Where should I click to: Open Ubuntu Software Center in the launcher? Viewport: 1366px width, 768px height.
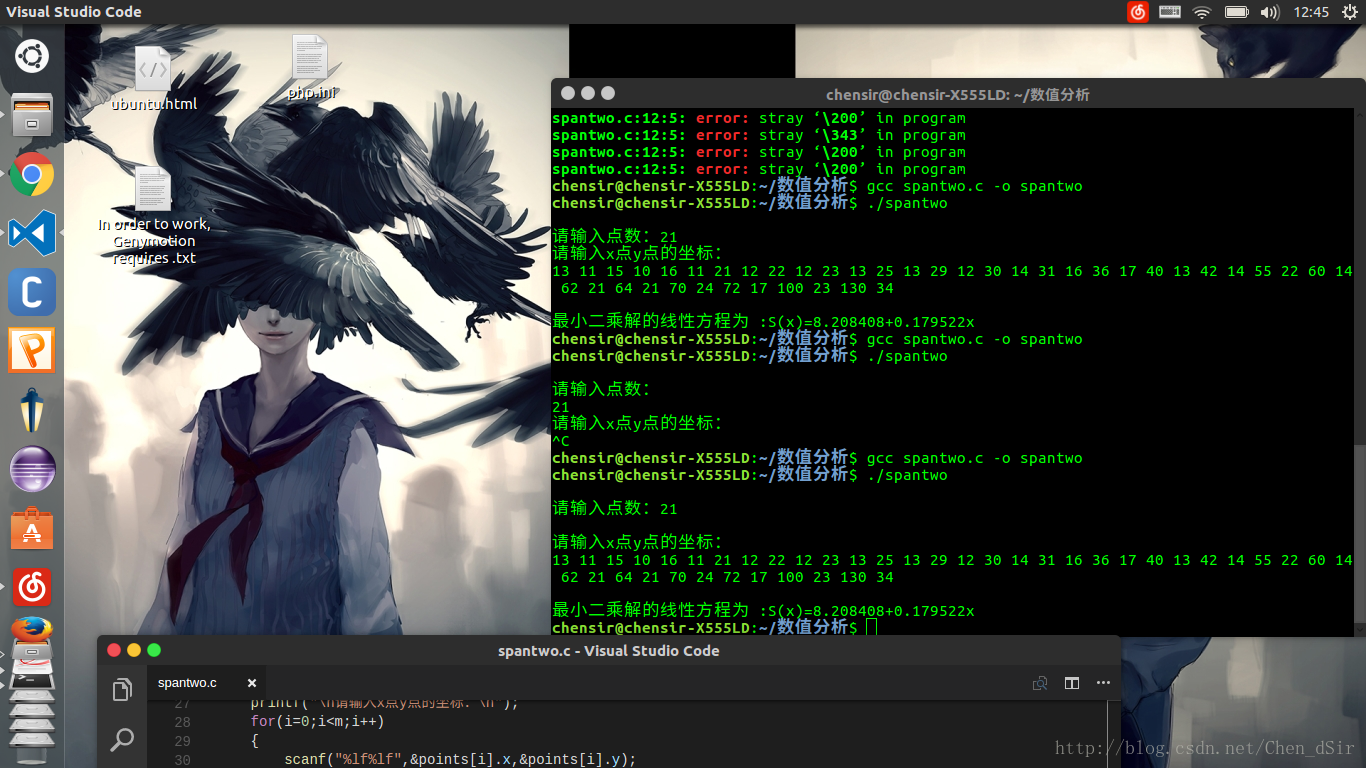(x=32, y=528)
